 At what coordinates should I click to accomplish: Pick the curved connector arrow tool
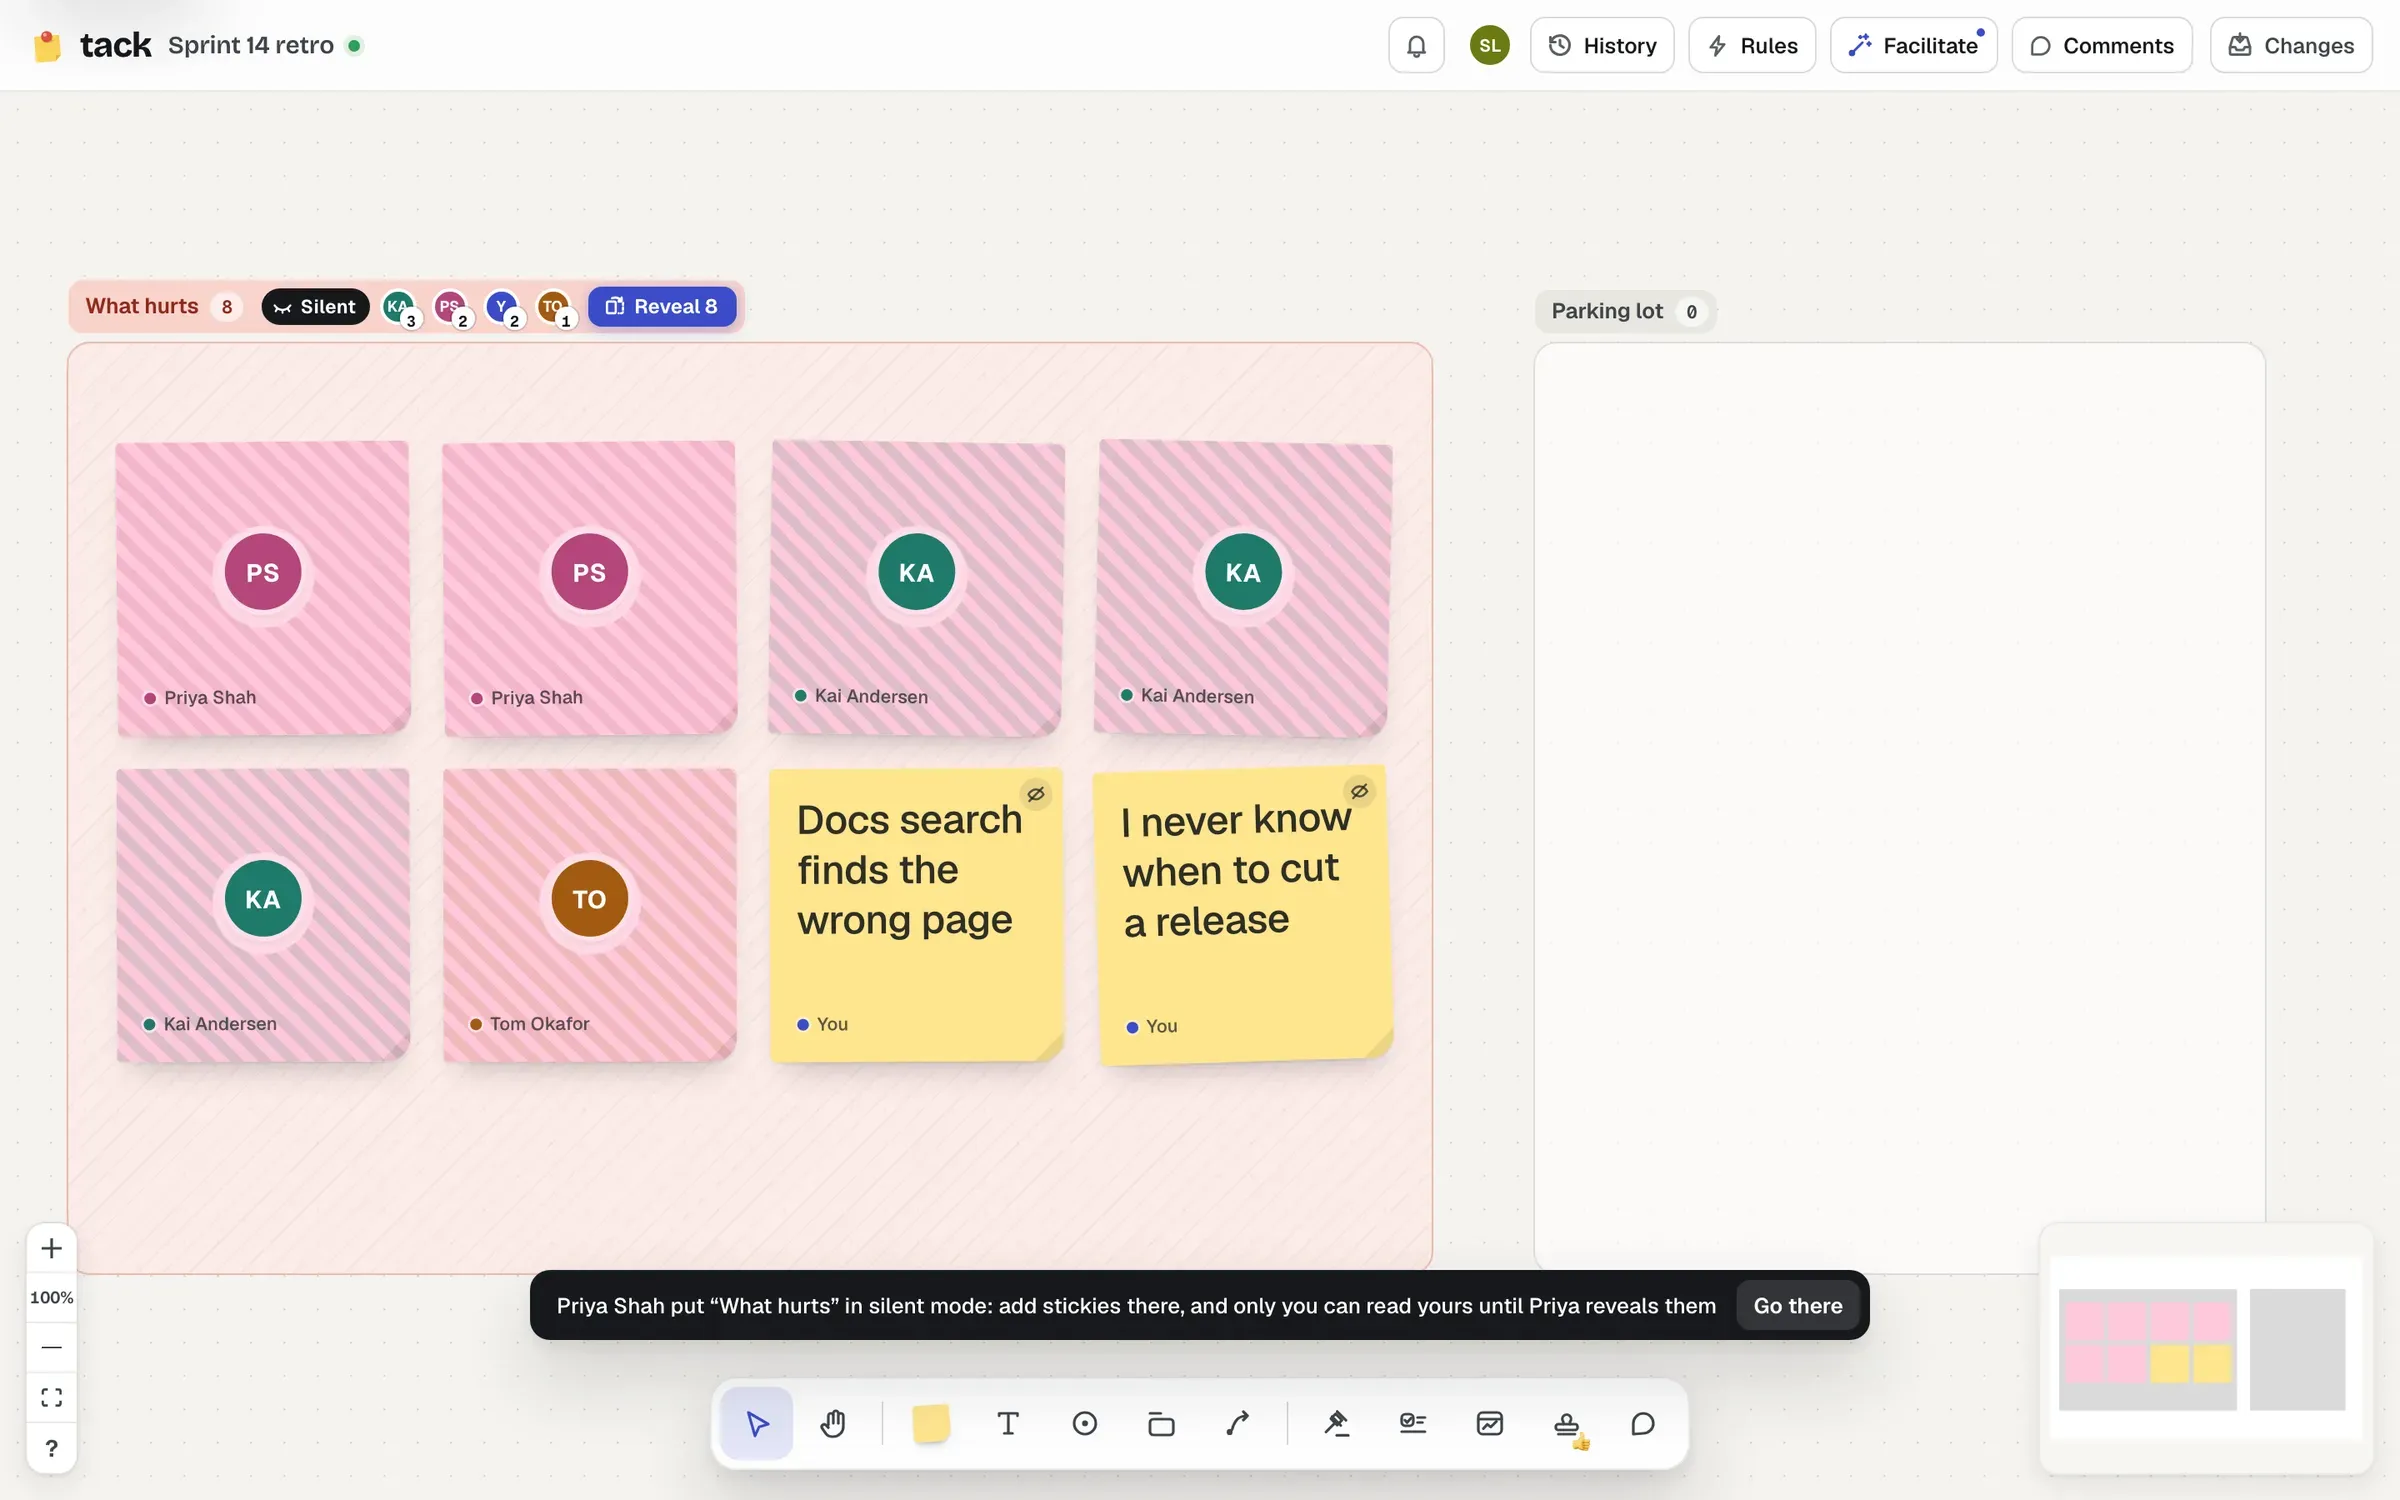[x=1238, y=1423]
